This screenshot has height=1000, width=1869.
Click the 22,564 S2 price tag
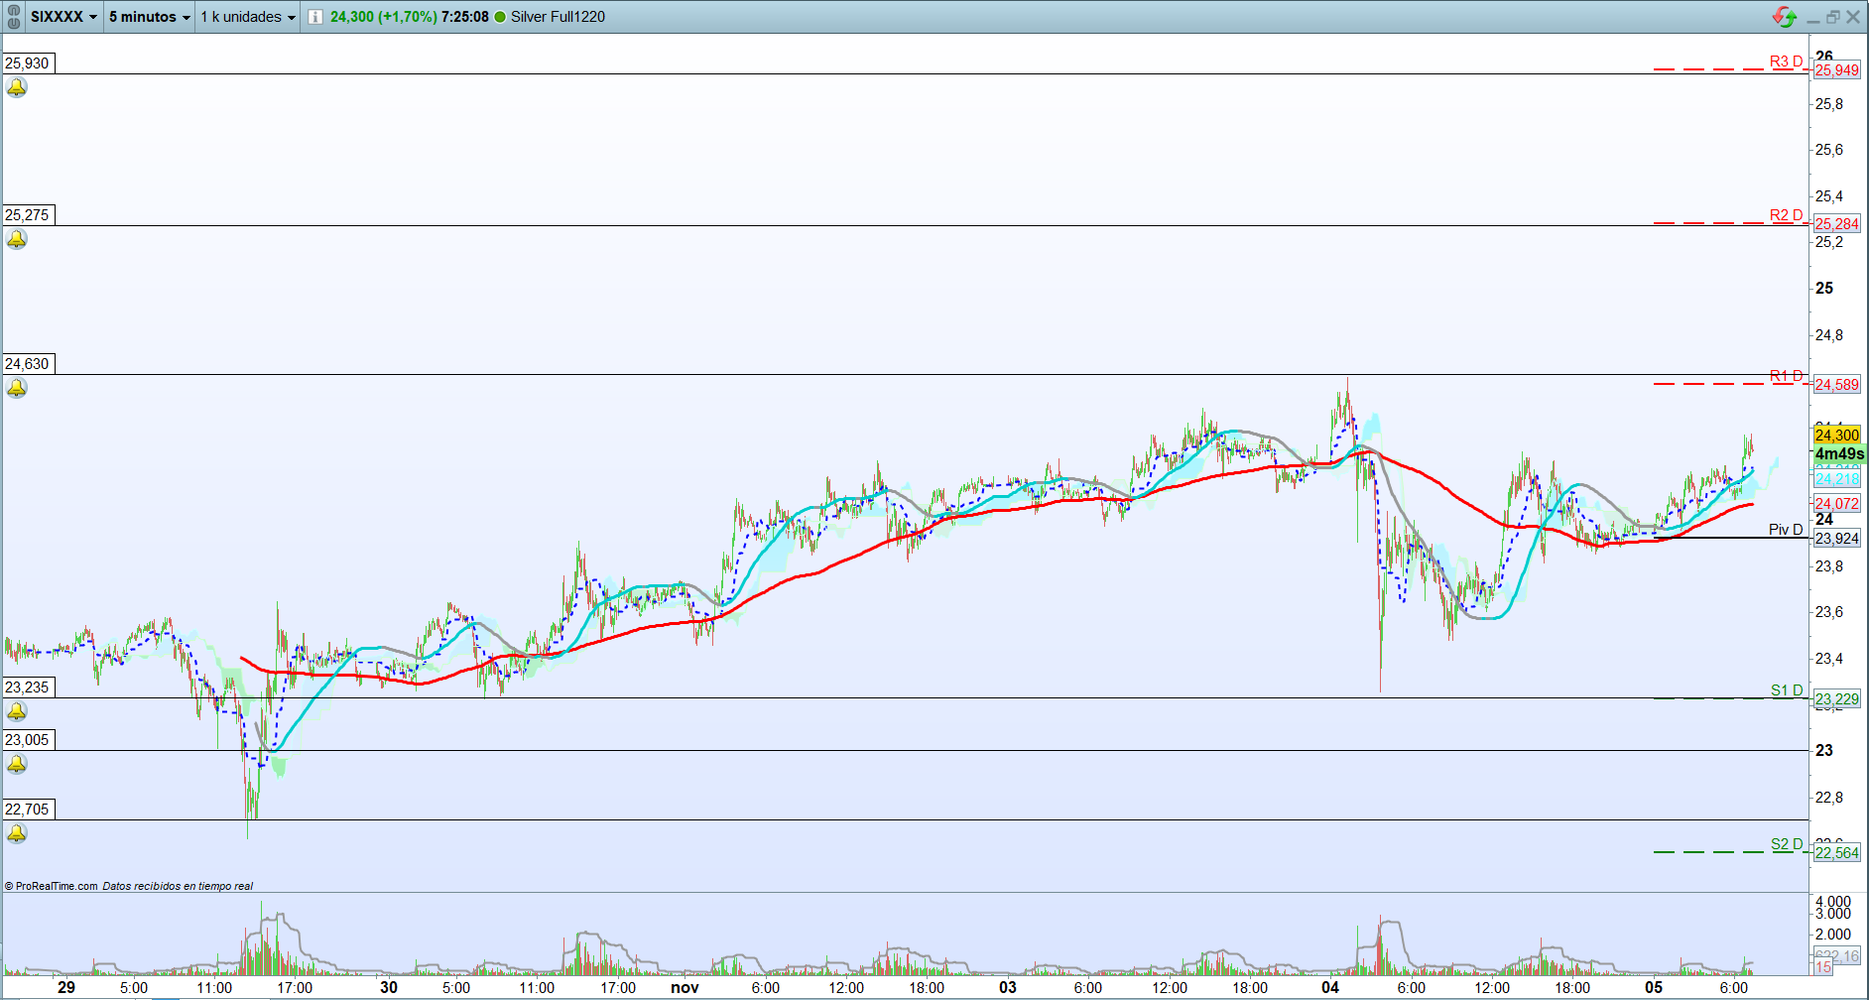tap(1837, 853)
